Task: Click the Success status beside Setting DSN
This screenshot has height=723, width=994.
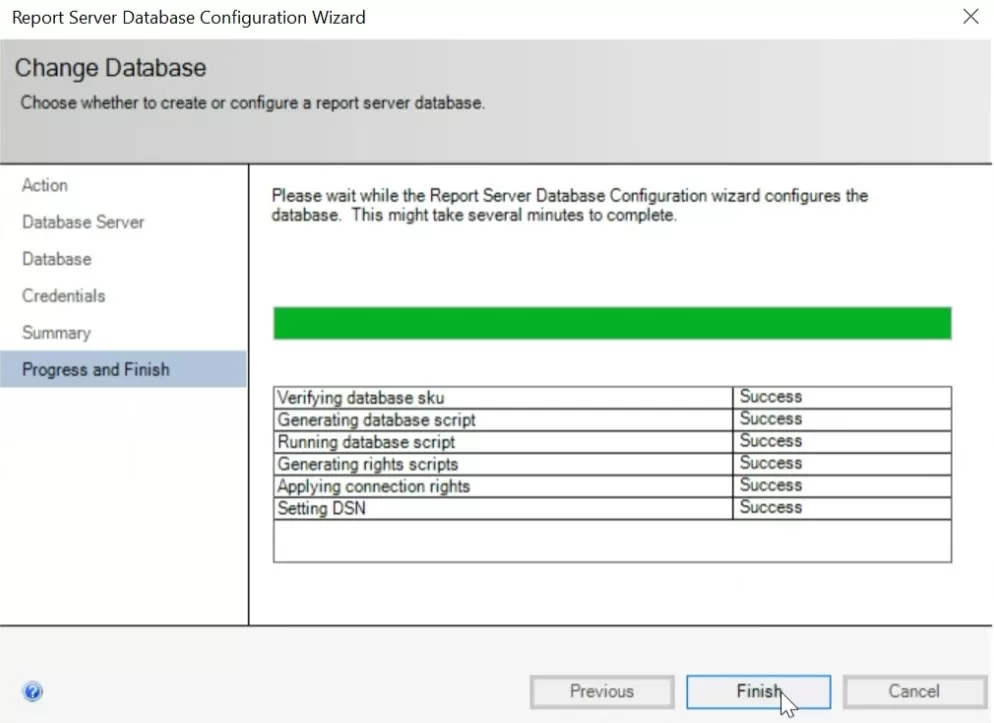Action: point(770,508)
